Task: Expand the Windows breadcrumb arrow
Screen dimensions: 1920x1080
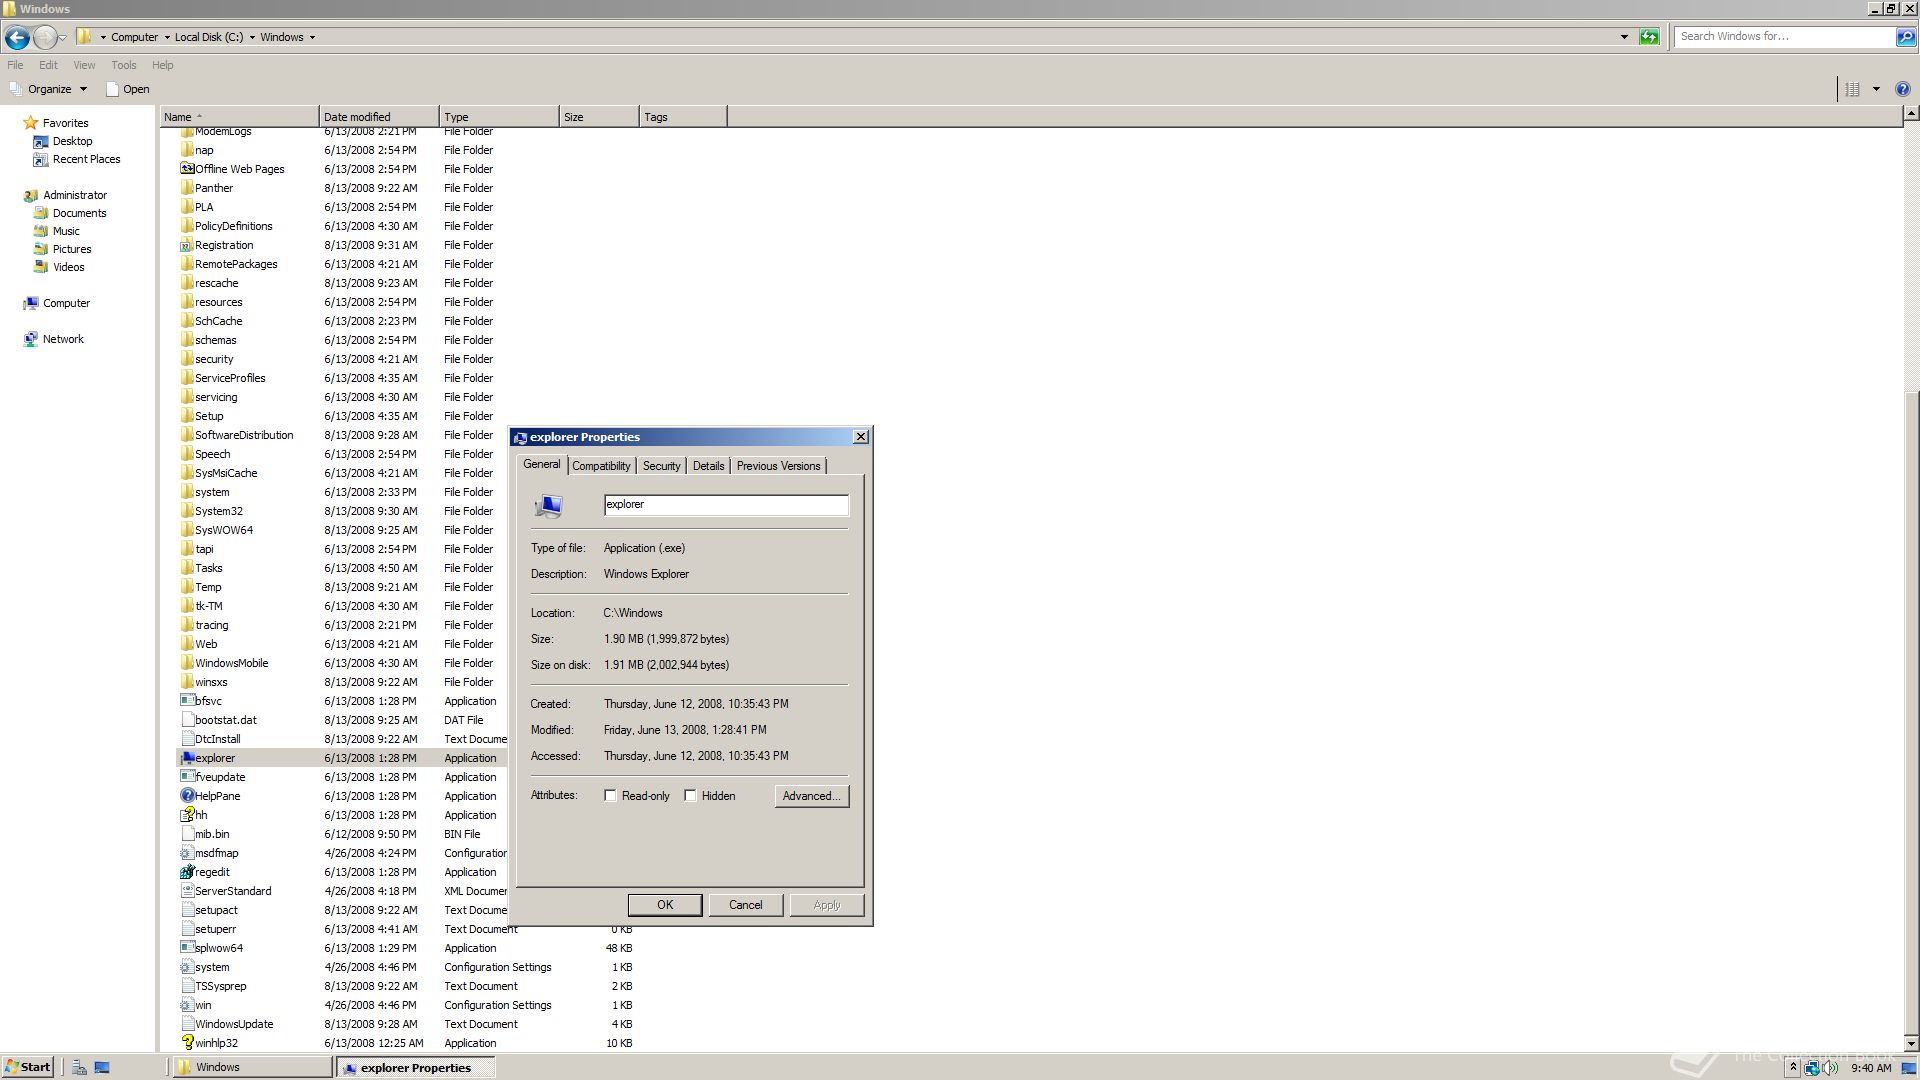Action: click(312, 37)
